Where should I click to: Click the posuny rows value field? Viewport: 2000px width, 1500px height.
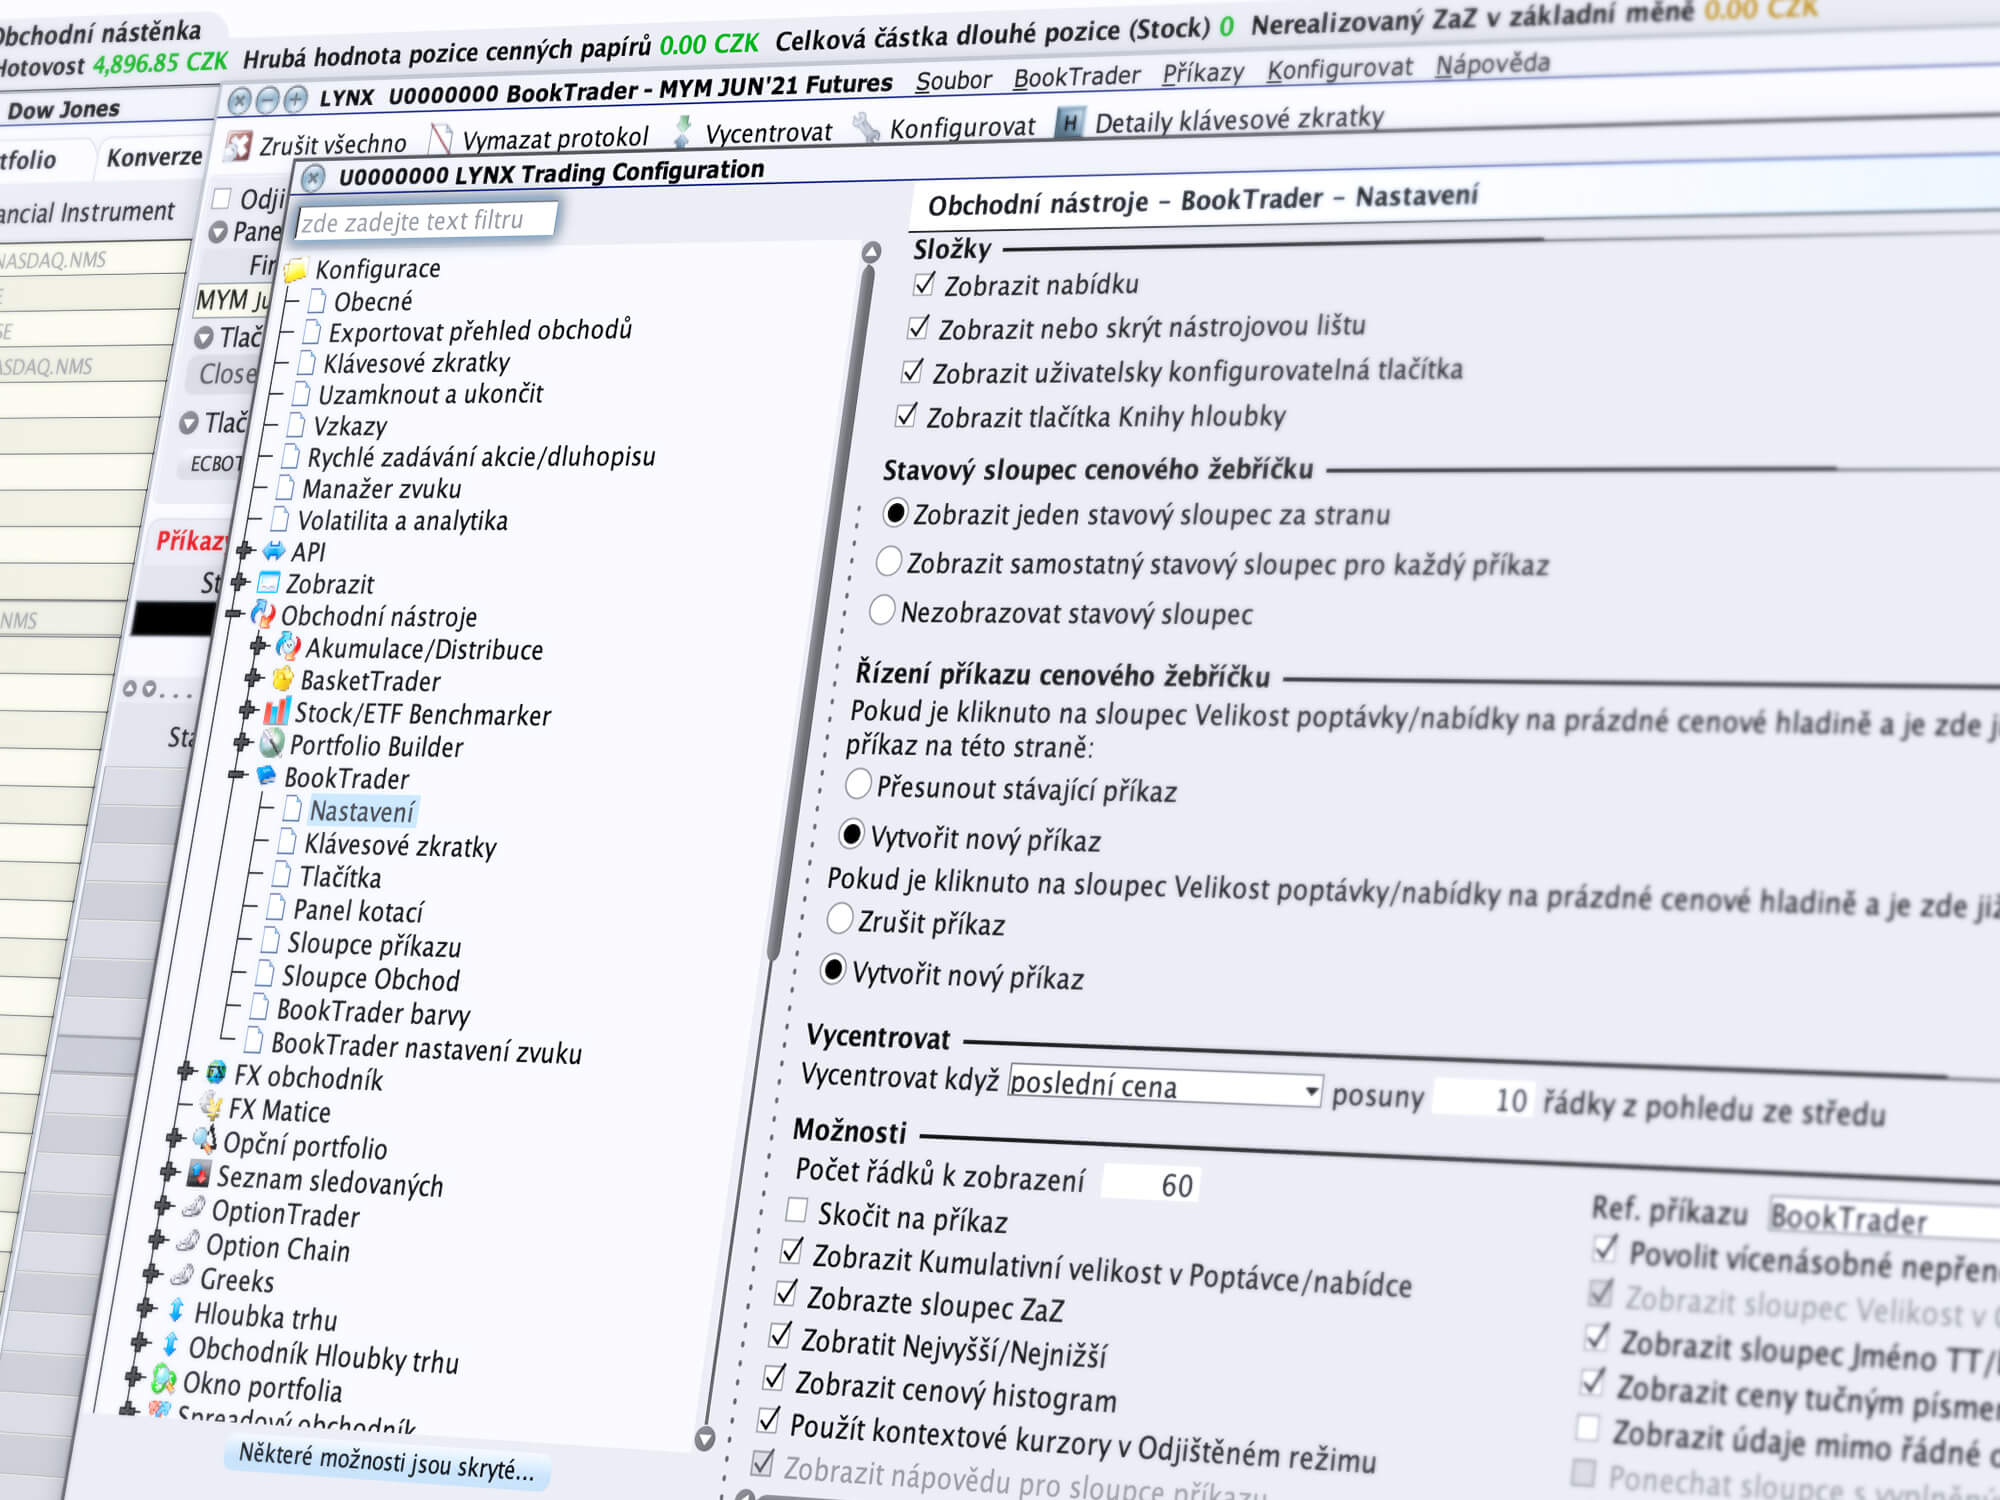point(1482,1099)
